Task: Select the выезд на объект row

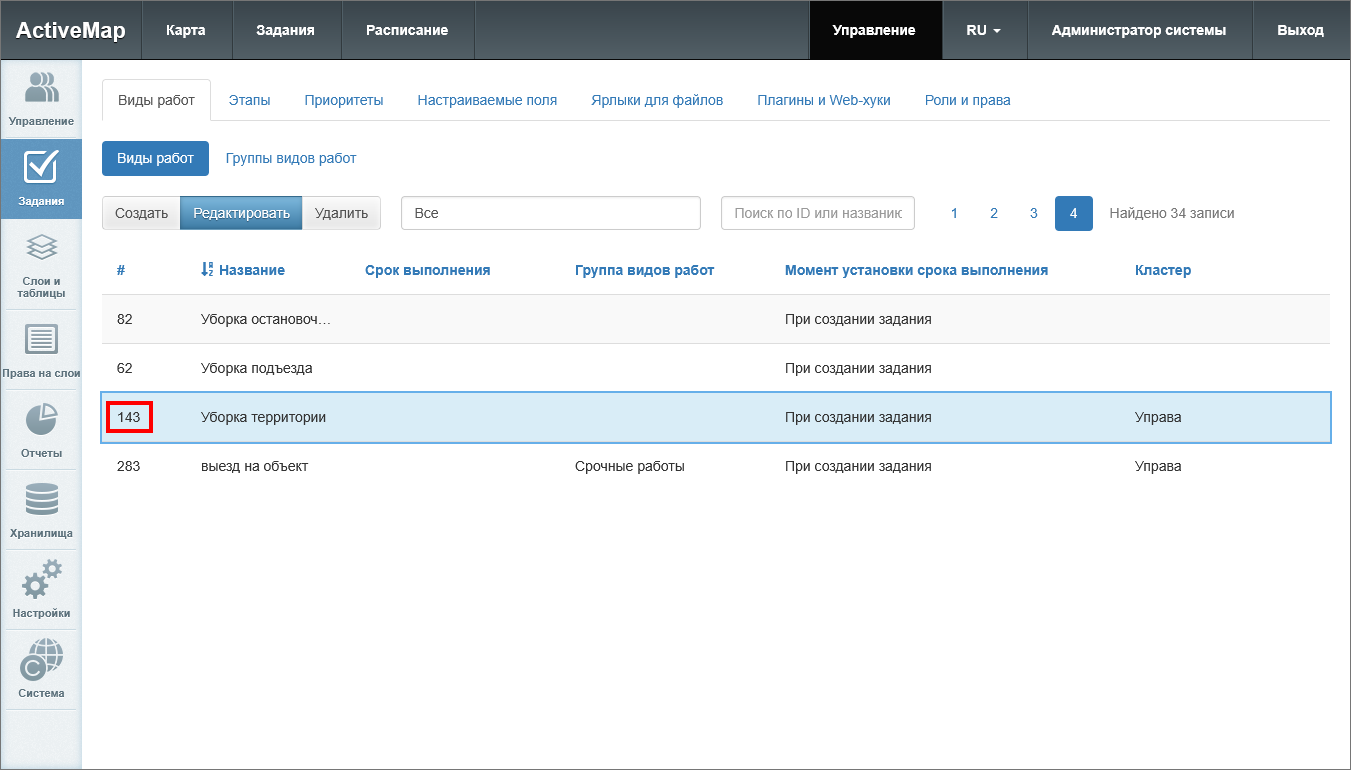Action: 254,466
